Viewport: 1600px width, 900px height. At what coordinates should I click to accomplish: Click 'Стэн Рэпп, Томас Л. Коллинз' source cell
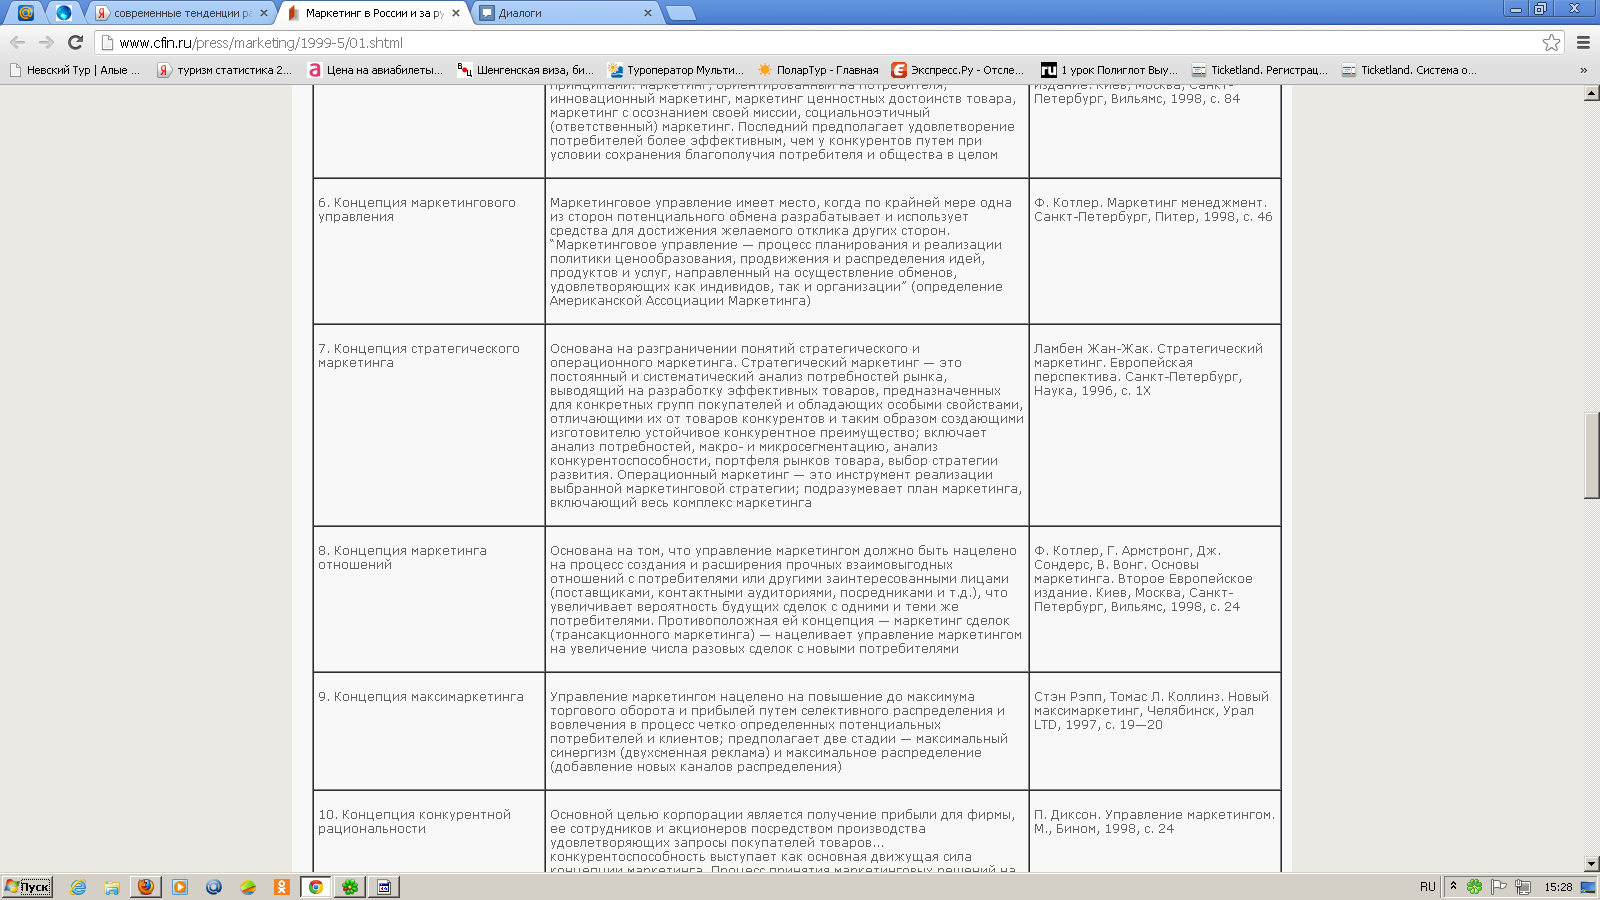(x=1155, y=731)
